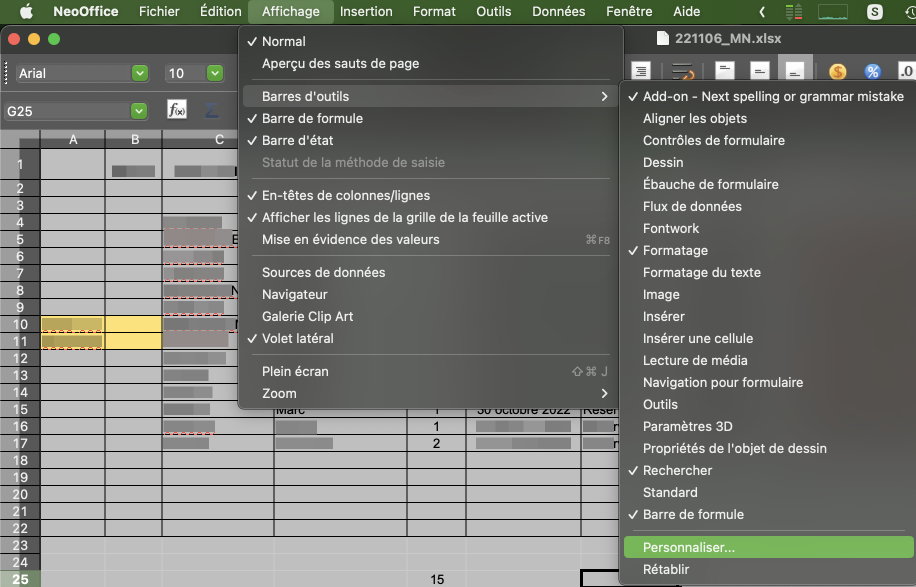The width and height of the screenshot is (916, 587).
Task: Align cell content to top
Action: pyautogui.click(x=725, y=71)
